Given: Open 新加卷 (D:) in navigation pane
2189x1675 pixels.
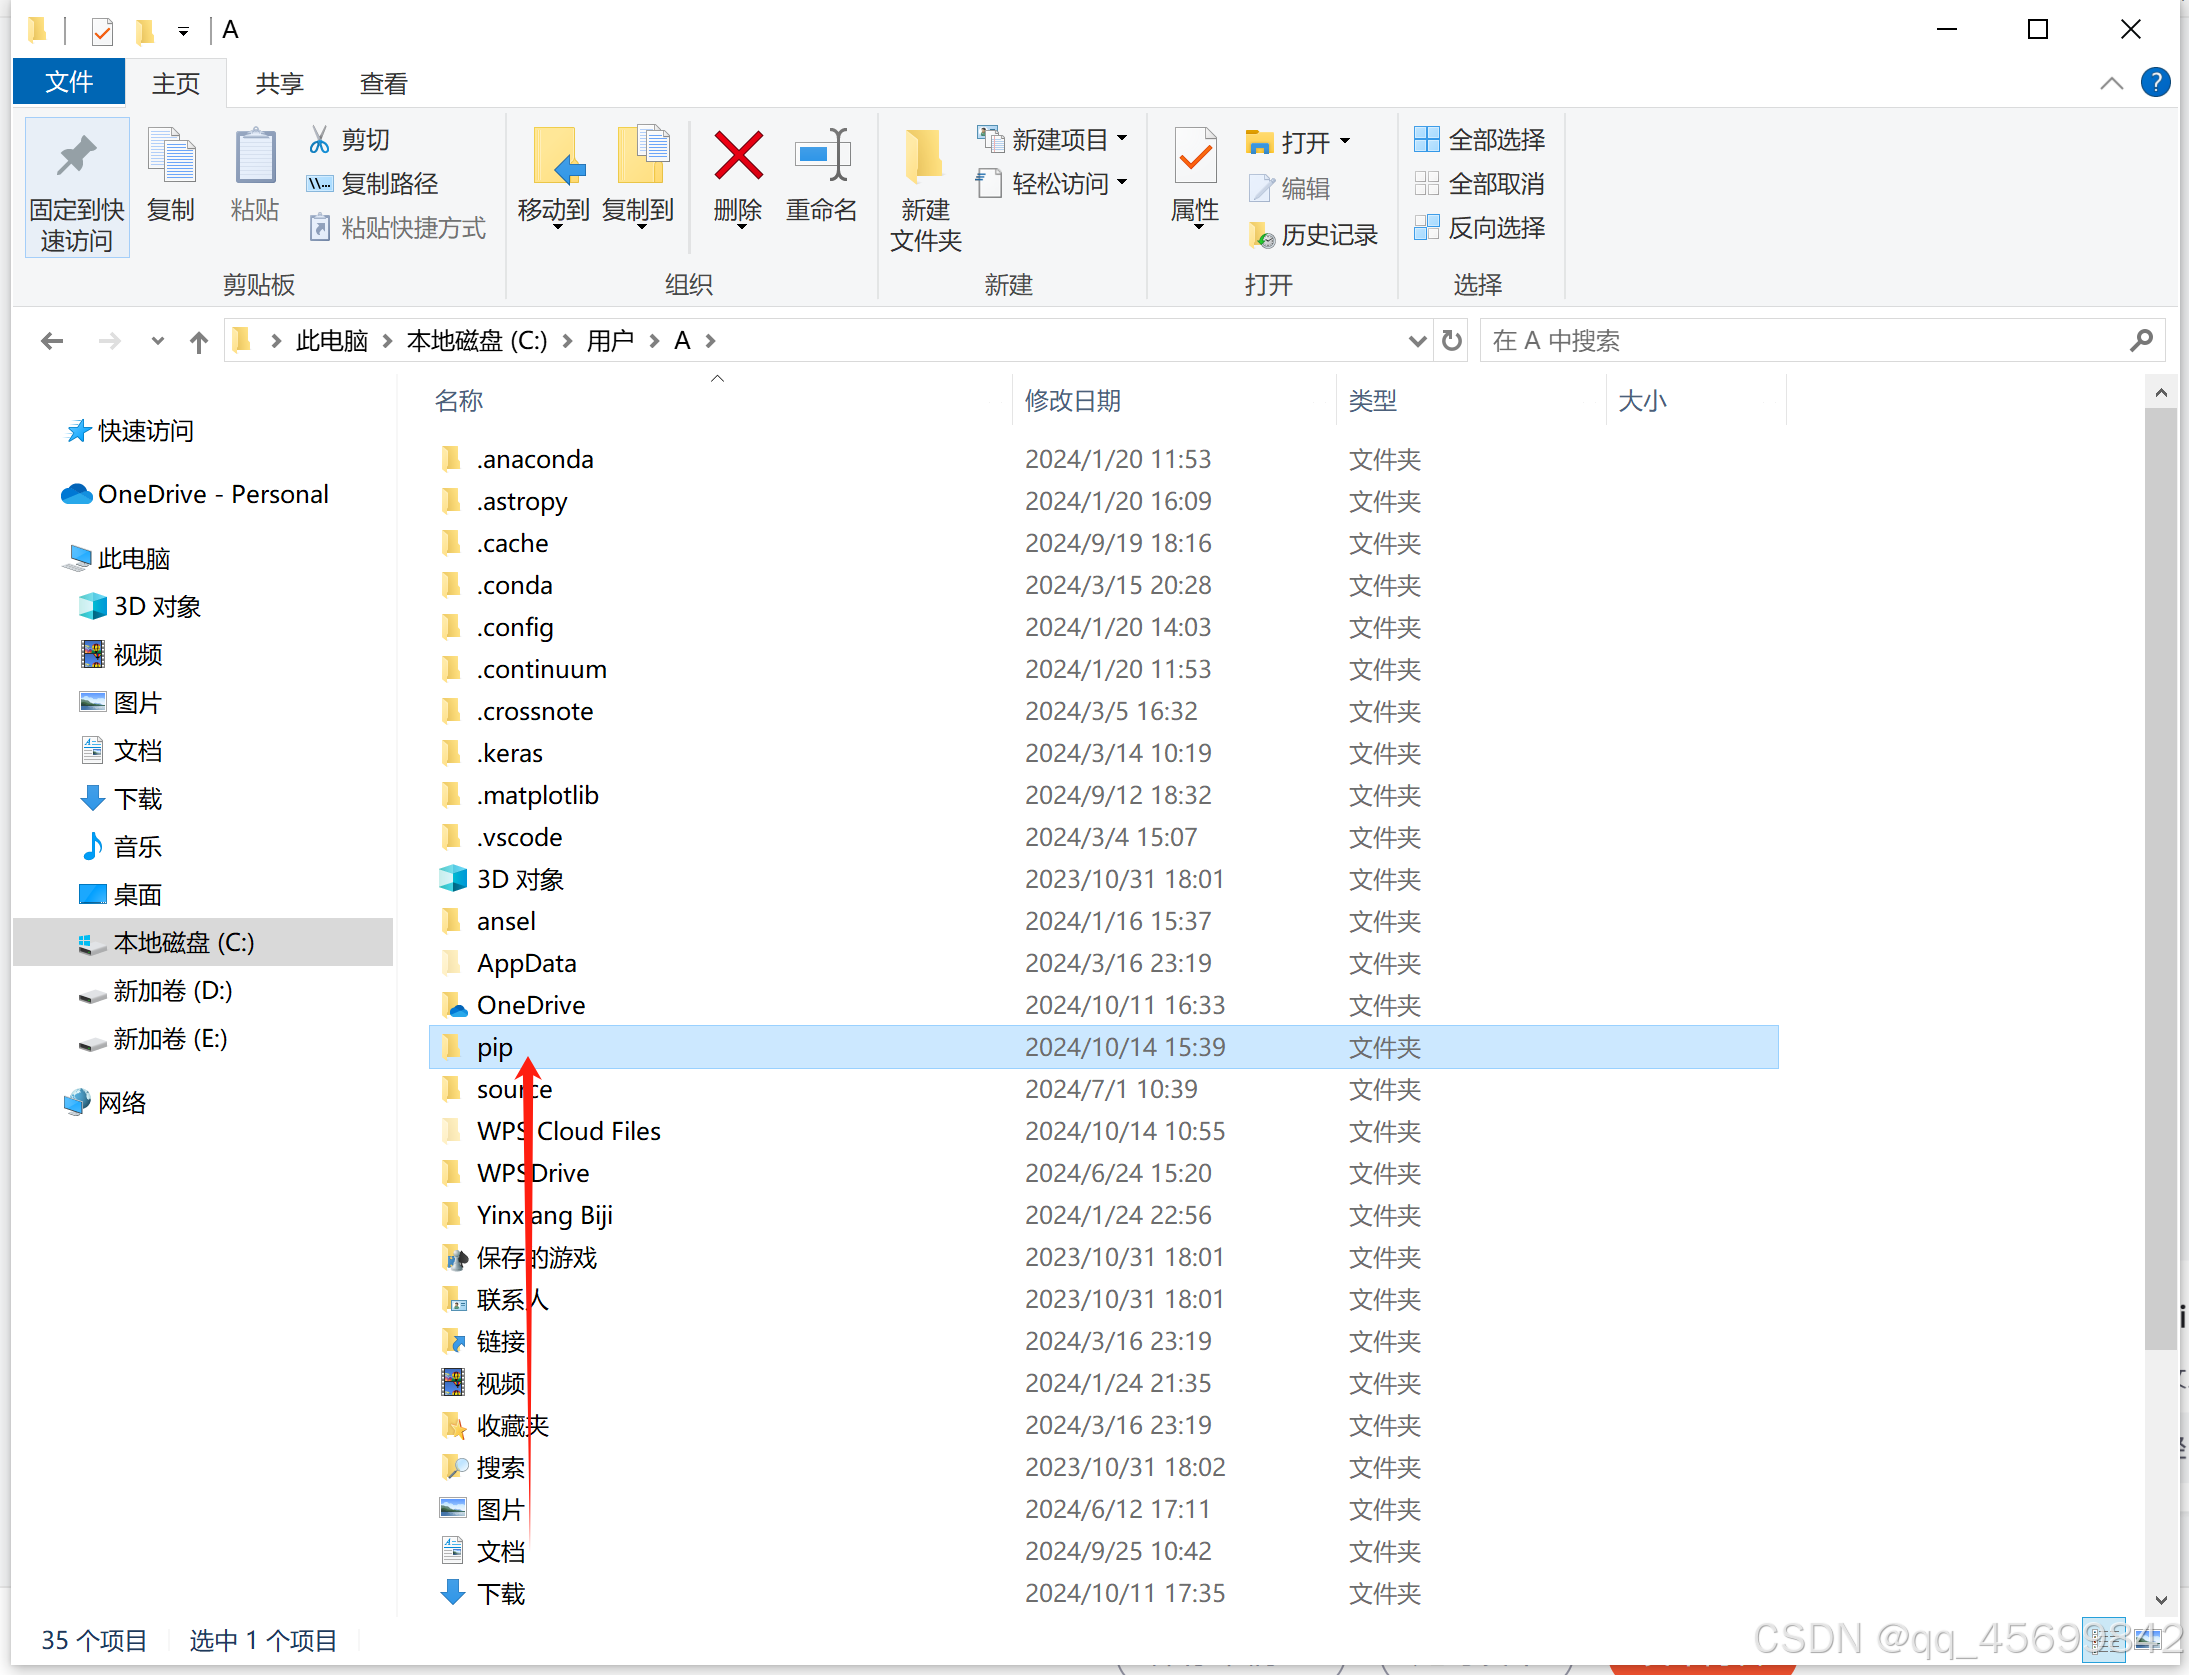Looking at the screenshot, I should pyautogui.click(x=172, y=991).
